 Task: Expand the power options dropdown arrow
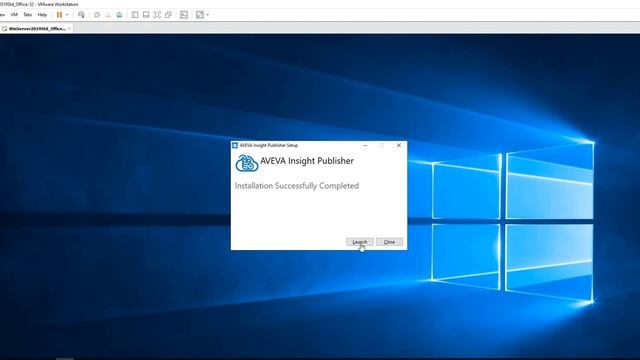pos(67,15)
